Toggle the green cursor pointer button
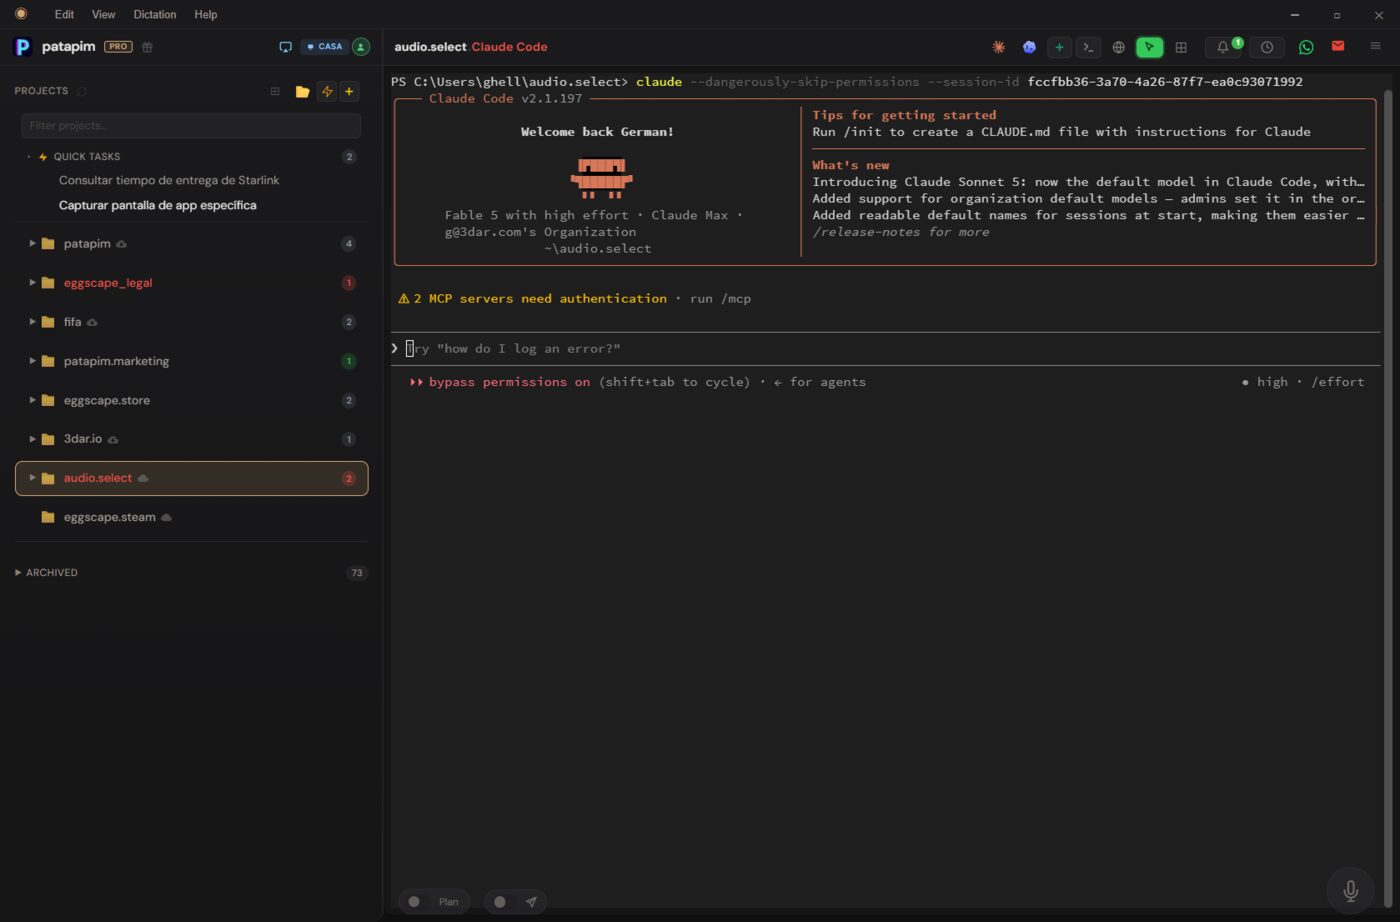This screenshot has width=1400, height=922. (1149, 47)
